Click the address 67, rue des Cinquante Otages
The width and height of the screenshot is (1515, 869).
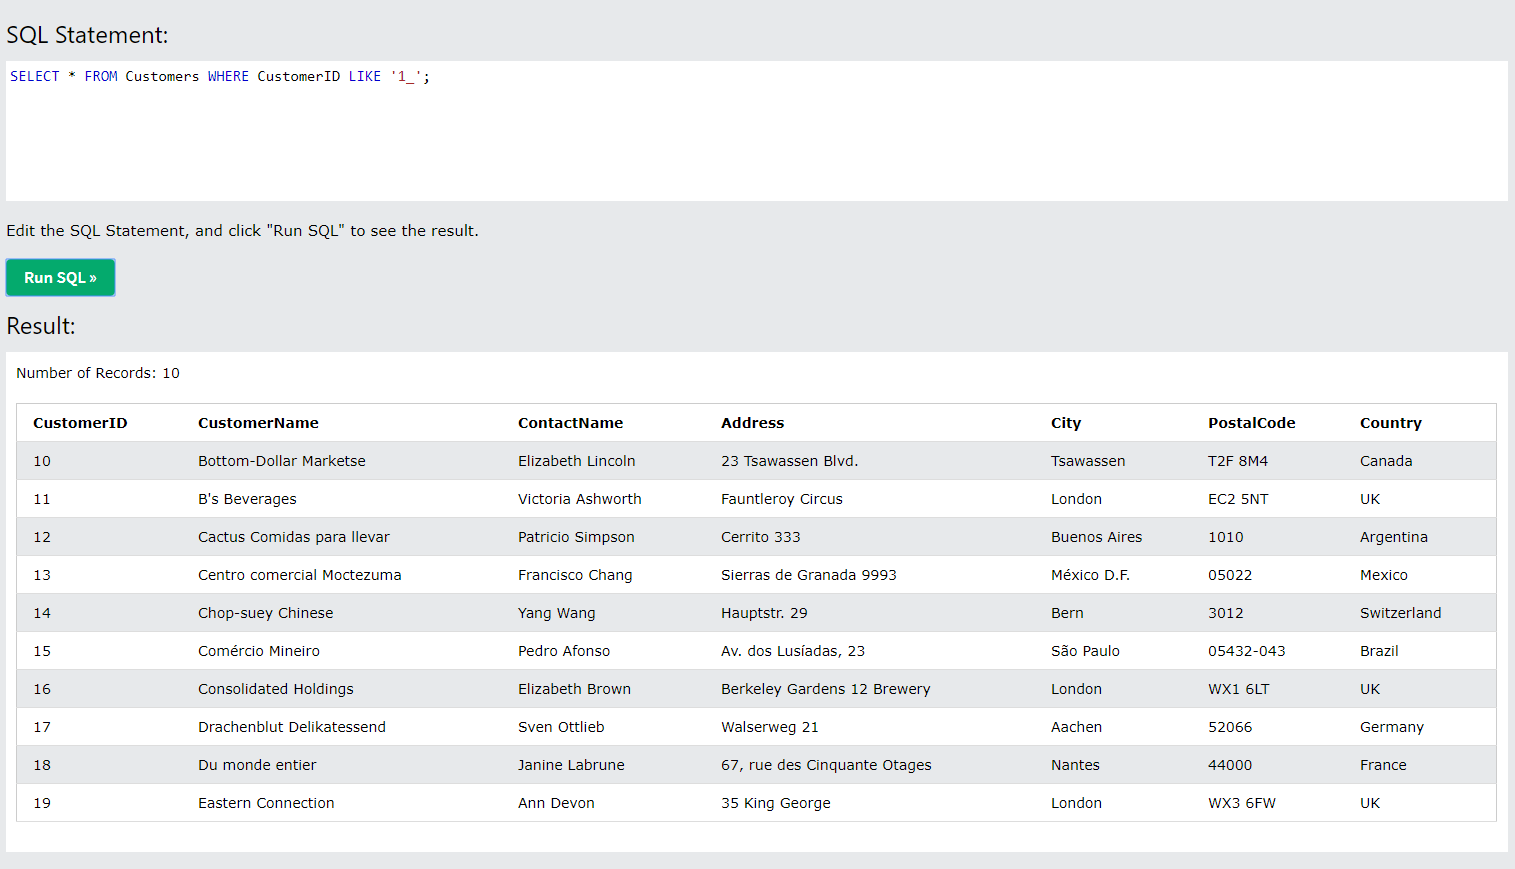pyautogui.click(x=826, y=765)
